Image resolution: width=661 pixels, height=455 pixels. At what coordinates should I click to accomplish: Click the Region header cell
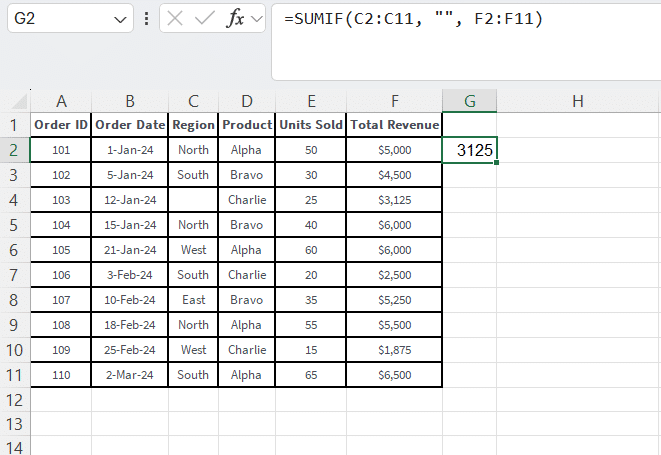[193, 125]
